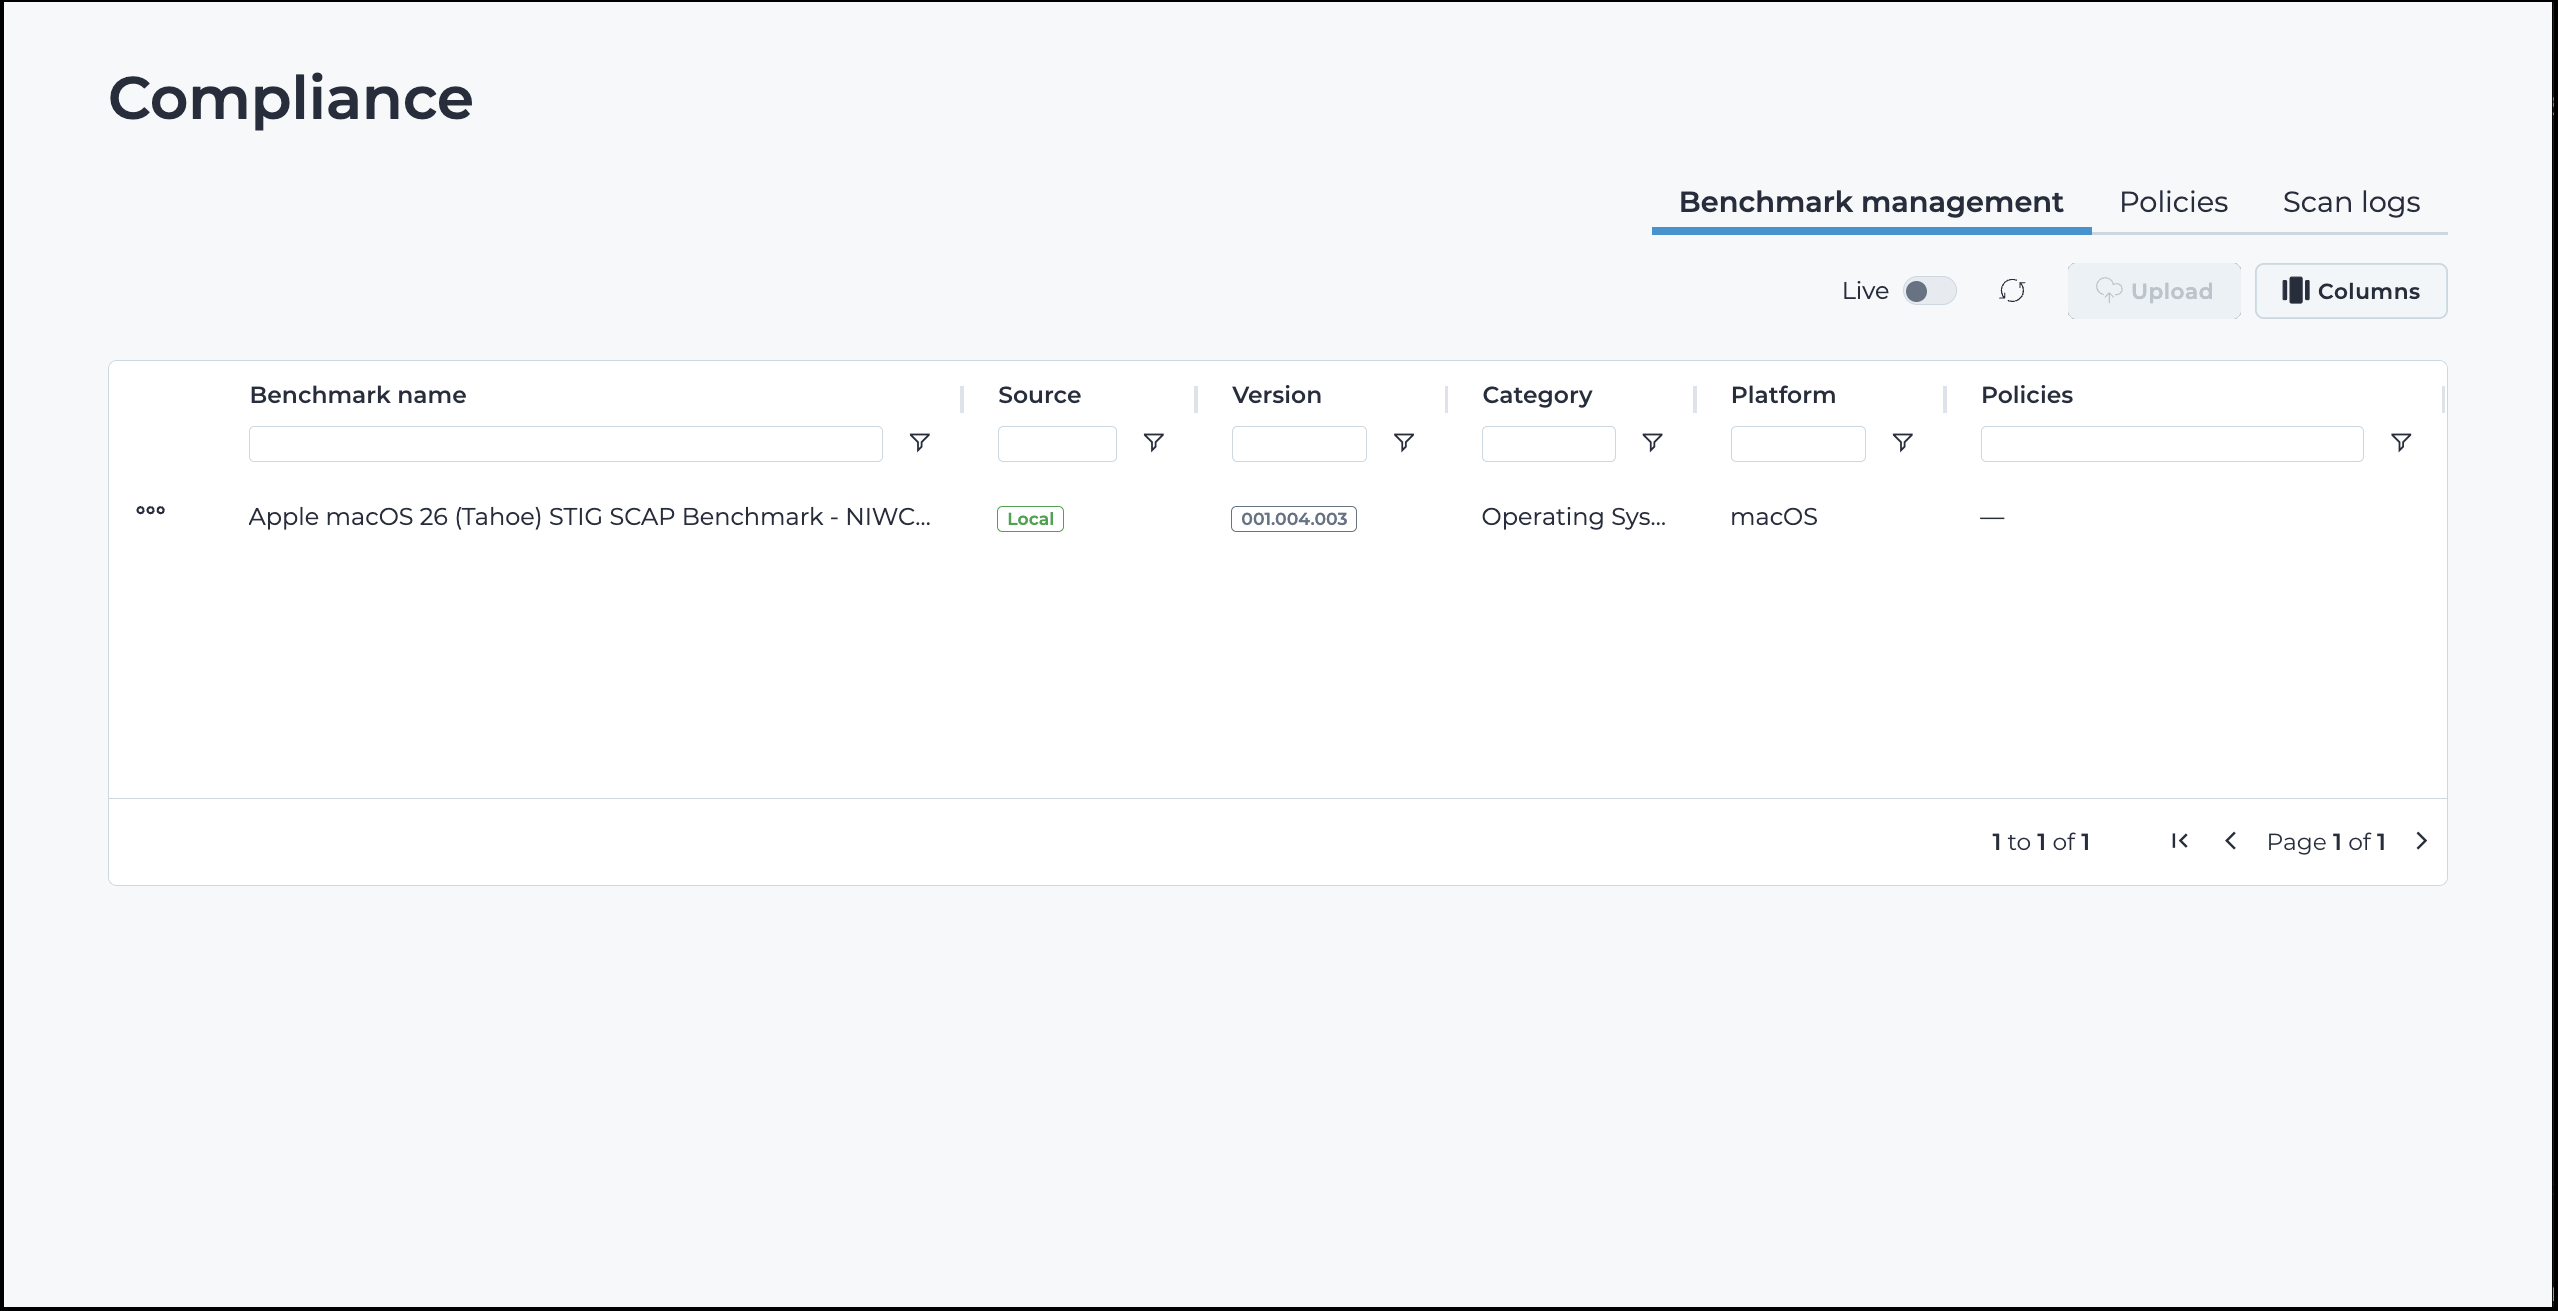This screenshot has height=1311, width=2558.
Task: Sort by the Category column header
Action: tap(1537, 395)
